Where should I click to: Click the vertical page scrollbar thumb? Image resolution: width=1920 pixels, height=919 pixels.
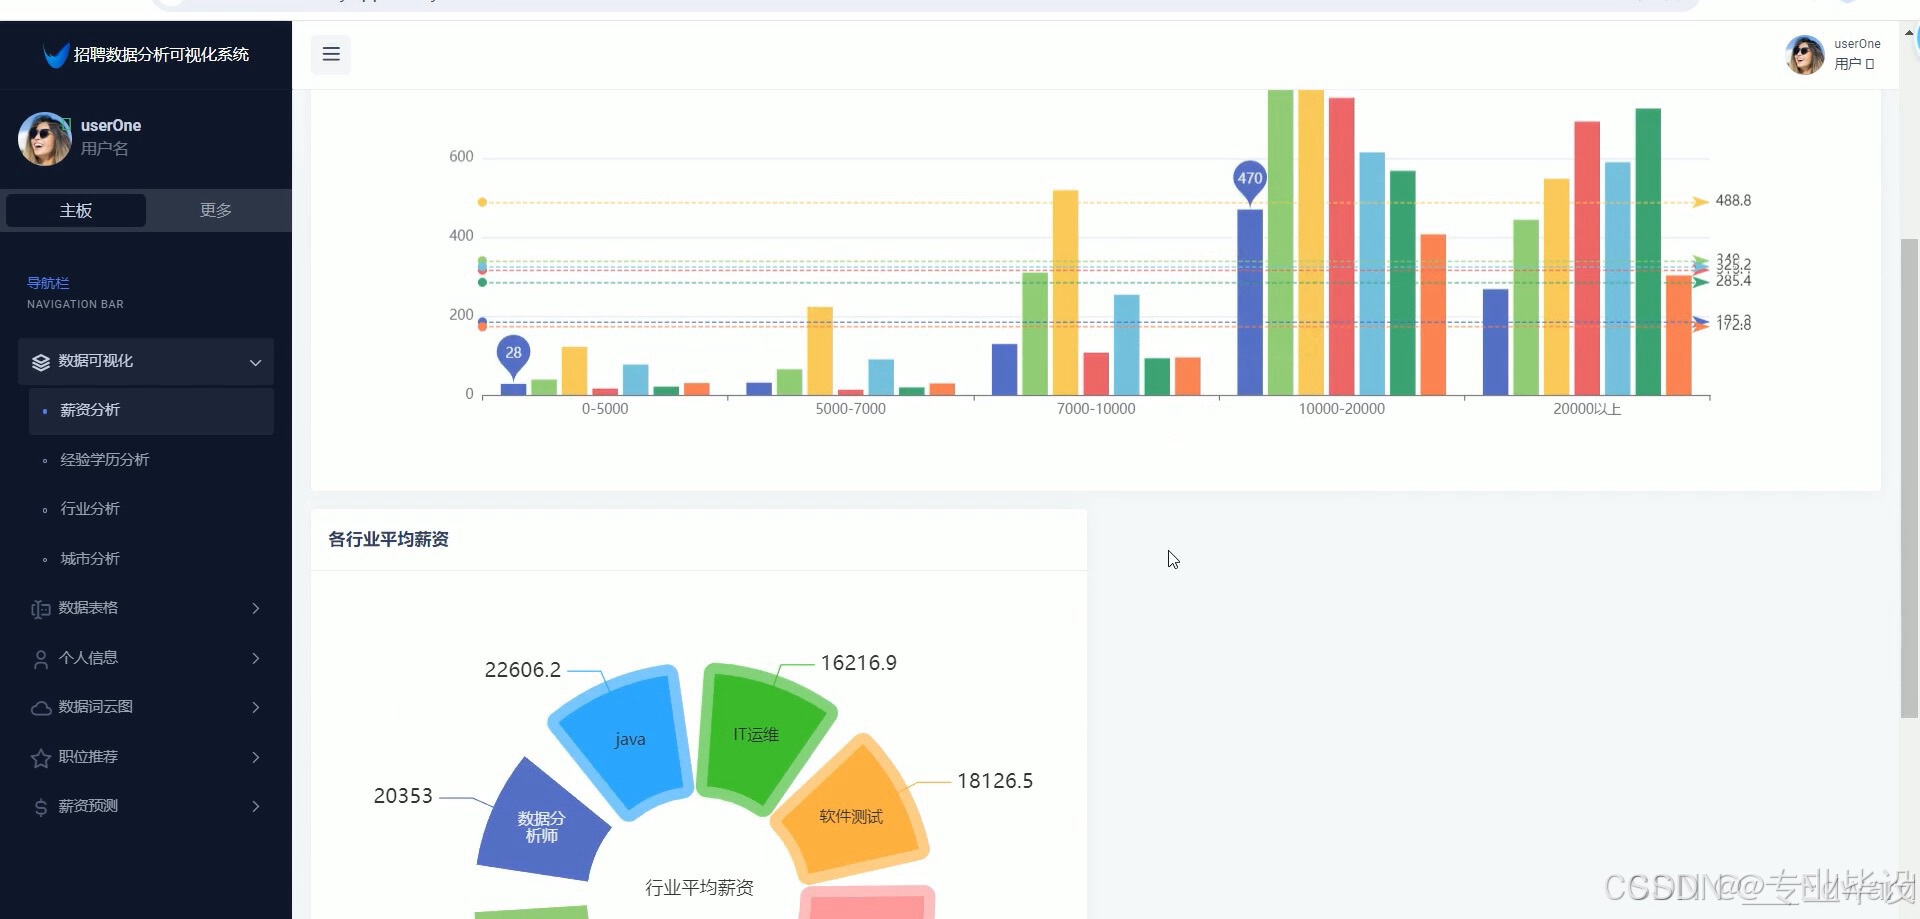click(1910, 478)
